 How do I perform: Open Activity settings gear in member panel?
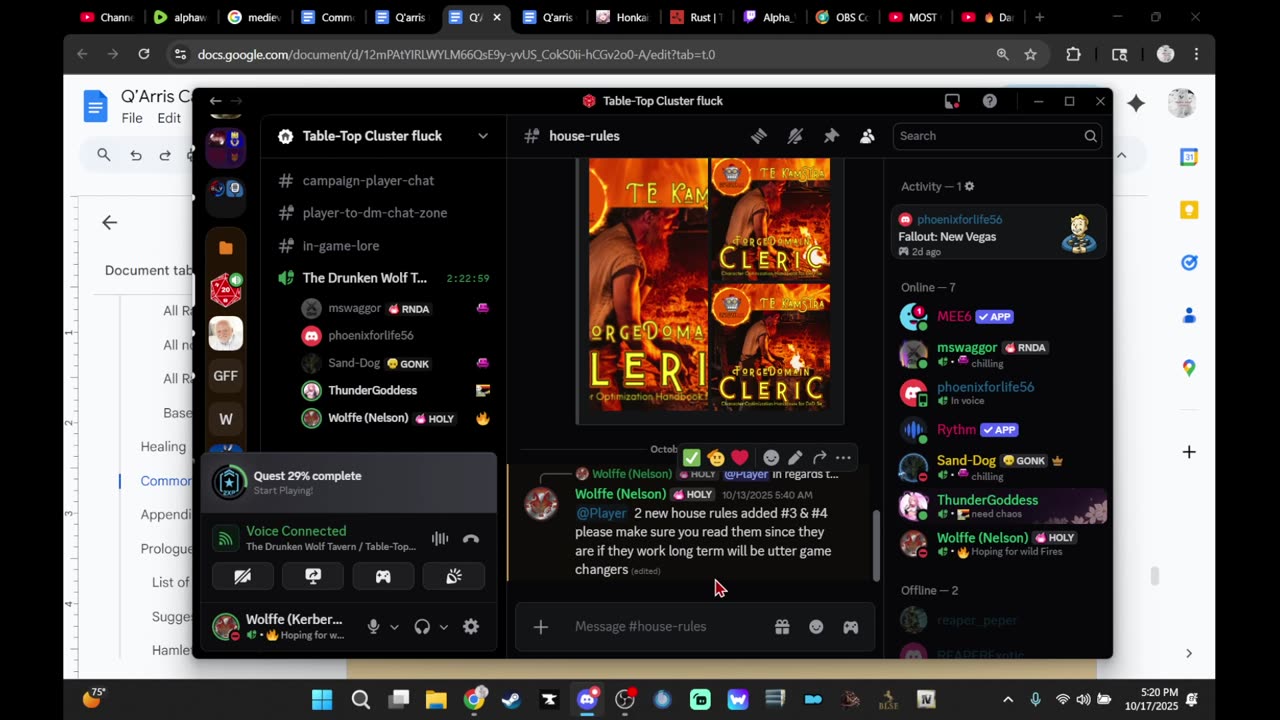click(969, 187)
